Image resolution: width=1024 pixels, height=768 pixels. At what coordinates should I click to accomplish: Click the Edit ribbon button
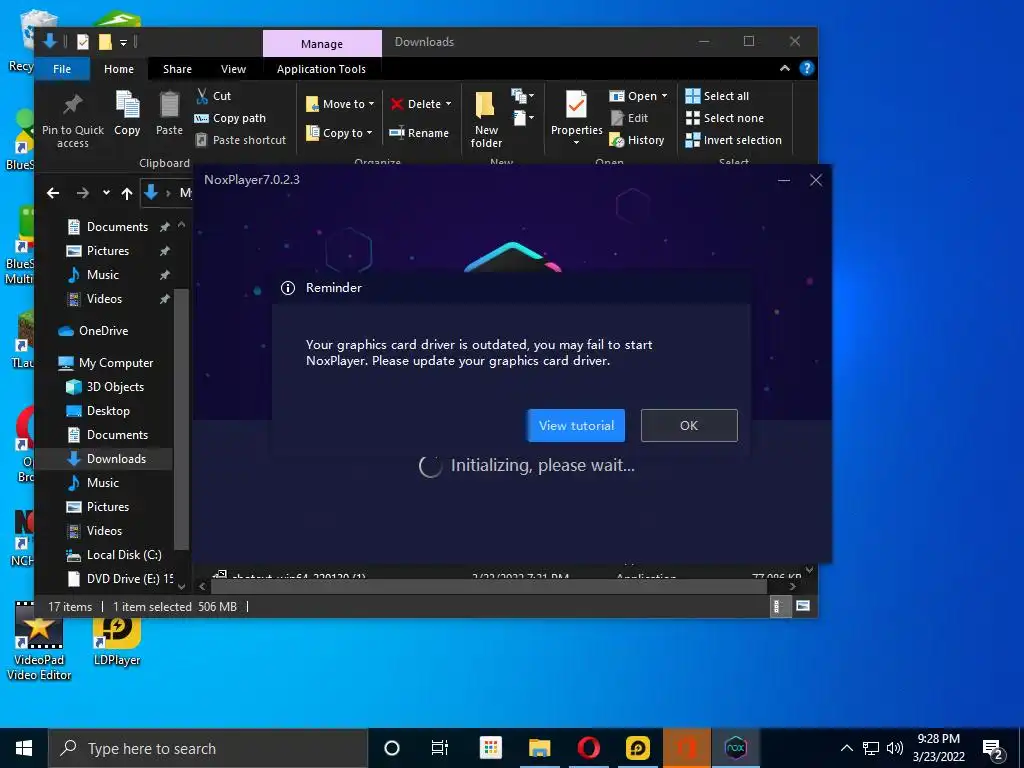(630, 118)
